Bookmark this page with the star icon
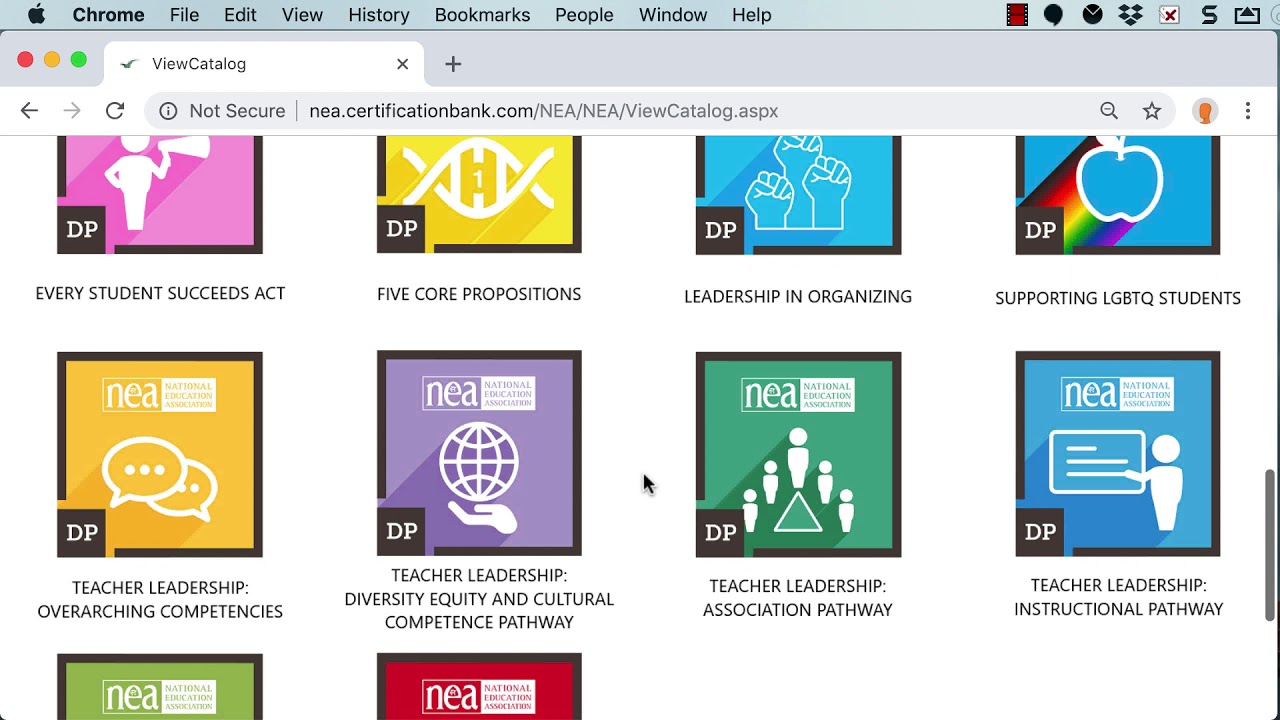Viewport: 1280px width, 720px height. 1152,111
